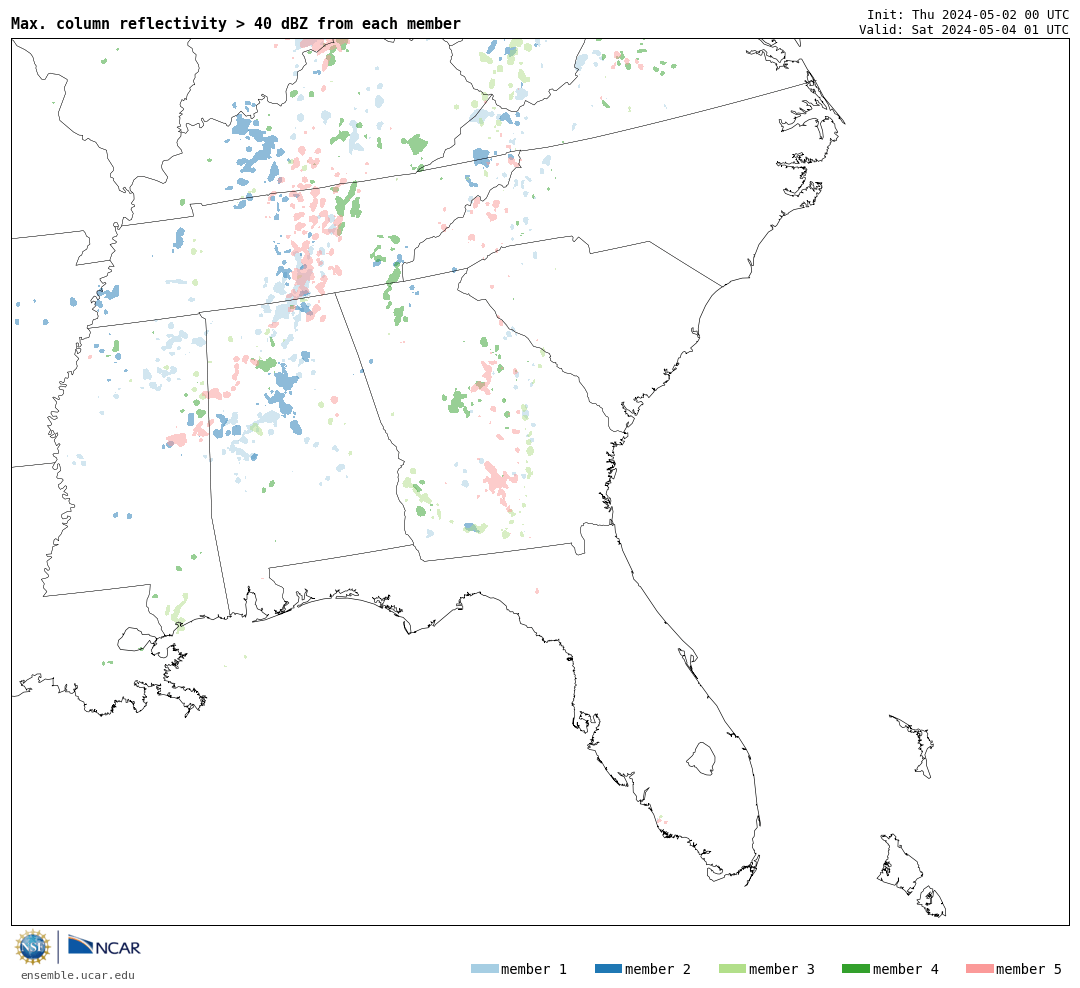Click the 'Init: Thu 2024-05-02 00 UTC' text
The width and height of the screenshot is (1080, 988).
point(968,14)
